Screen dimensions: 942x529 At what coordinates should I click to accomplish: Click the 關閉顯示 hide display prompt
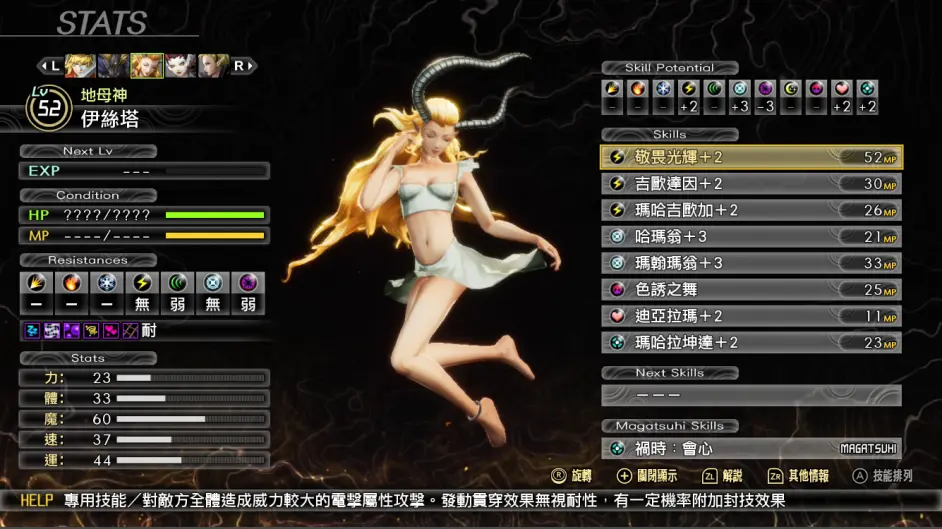(647, 476)
